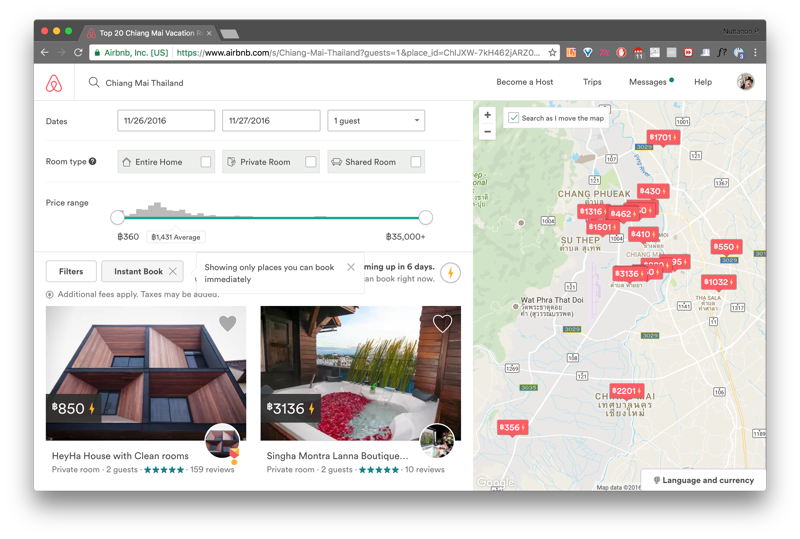Viewport: 800px width, 539px height.
Task: Select the ฿1032 map price marker
Action: (x=719, y=282)
